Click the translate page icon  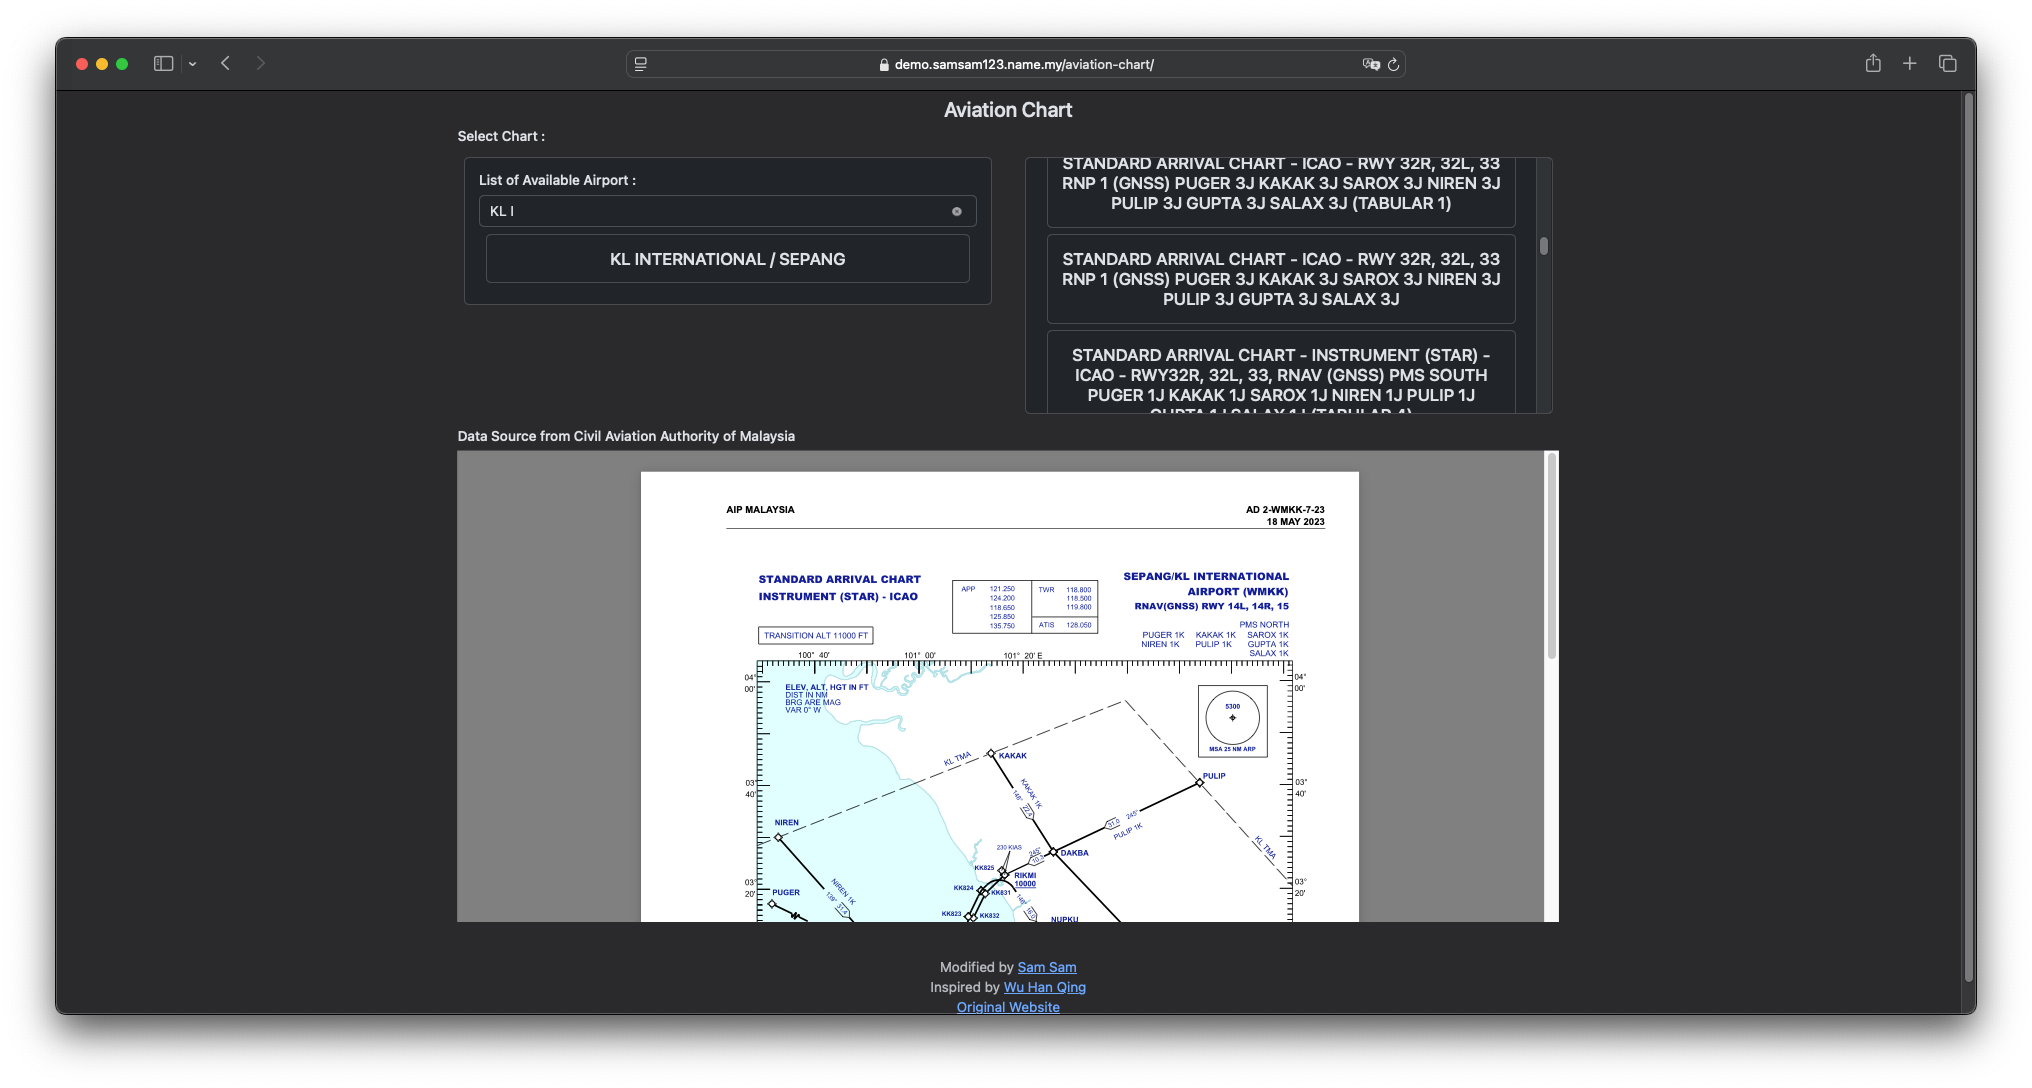pos(1371,64)
